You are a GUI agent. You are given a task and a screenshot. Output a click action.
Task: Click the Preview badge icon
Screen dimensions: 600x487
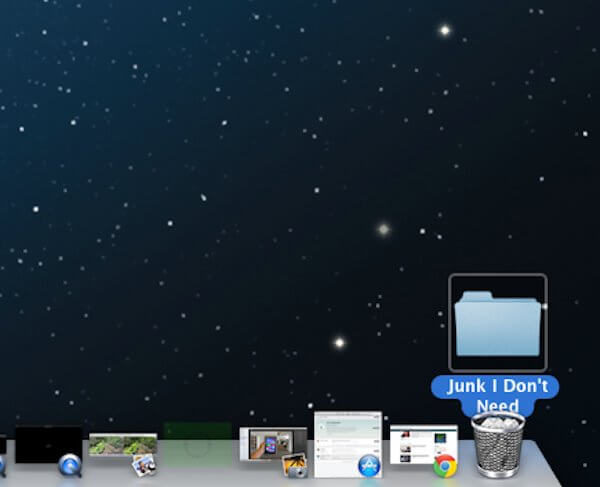(x=143, y=465)
